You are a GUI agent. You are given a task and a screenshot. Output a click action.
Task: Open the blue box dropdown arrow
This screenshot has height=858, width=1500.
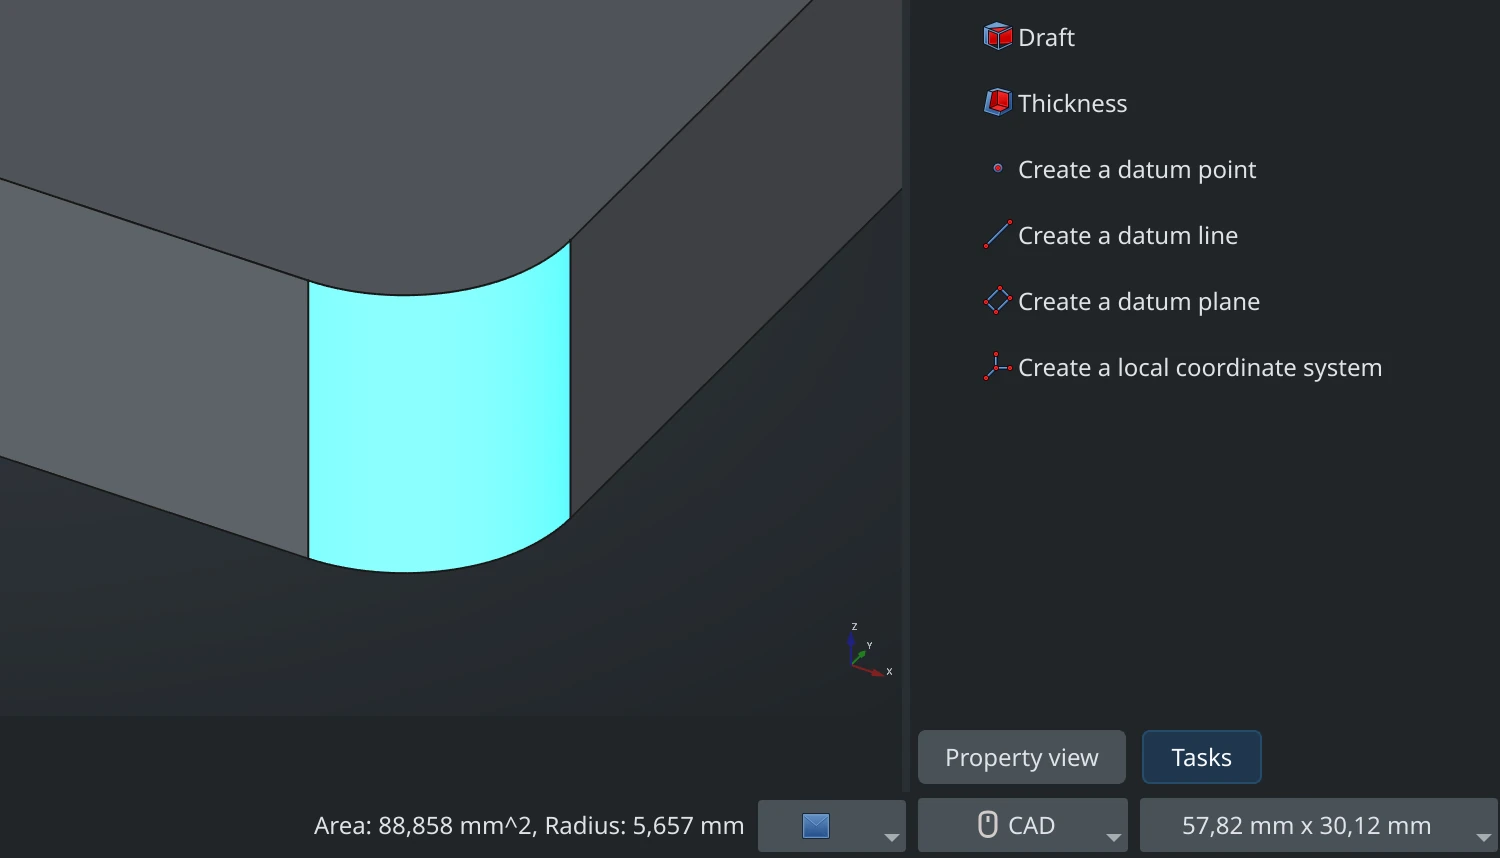pyautogui.click(x=891, y=838)
